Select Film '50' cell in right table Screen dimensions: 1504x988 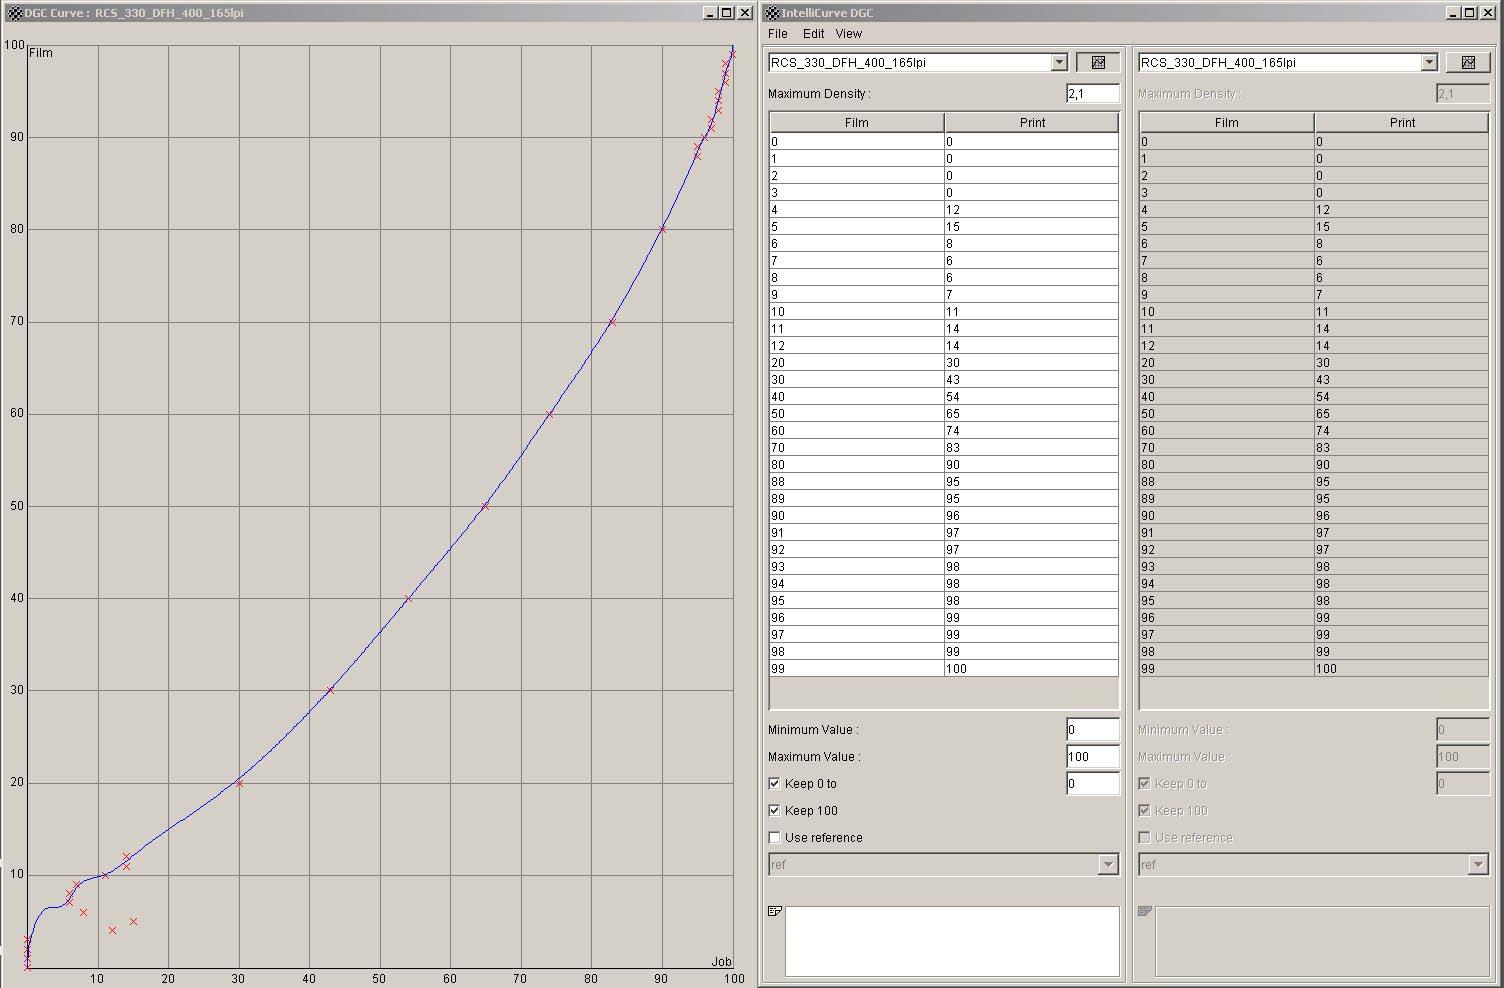coord(1227,414)
